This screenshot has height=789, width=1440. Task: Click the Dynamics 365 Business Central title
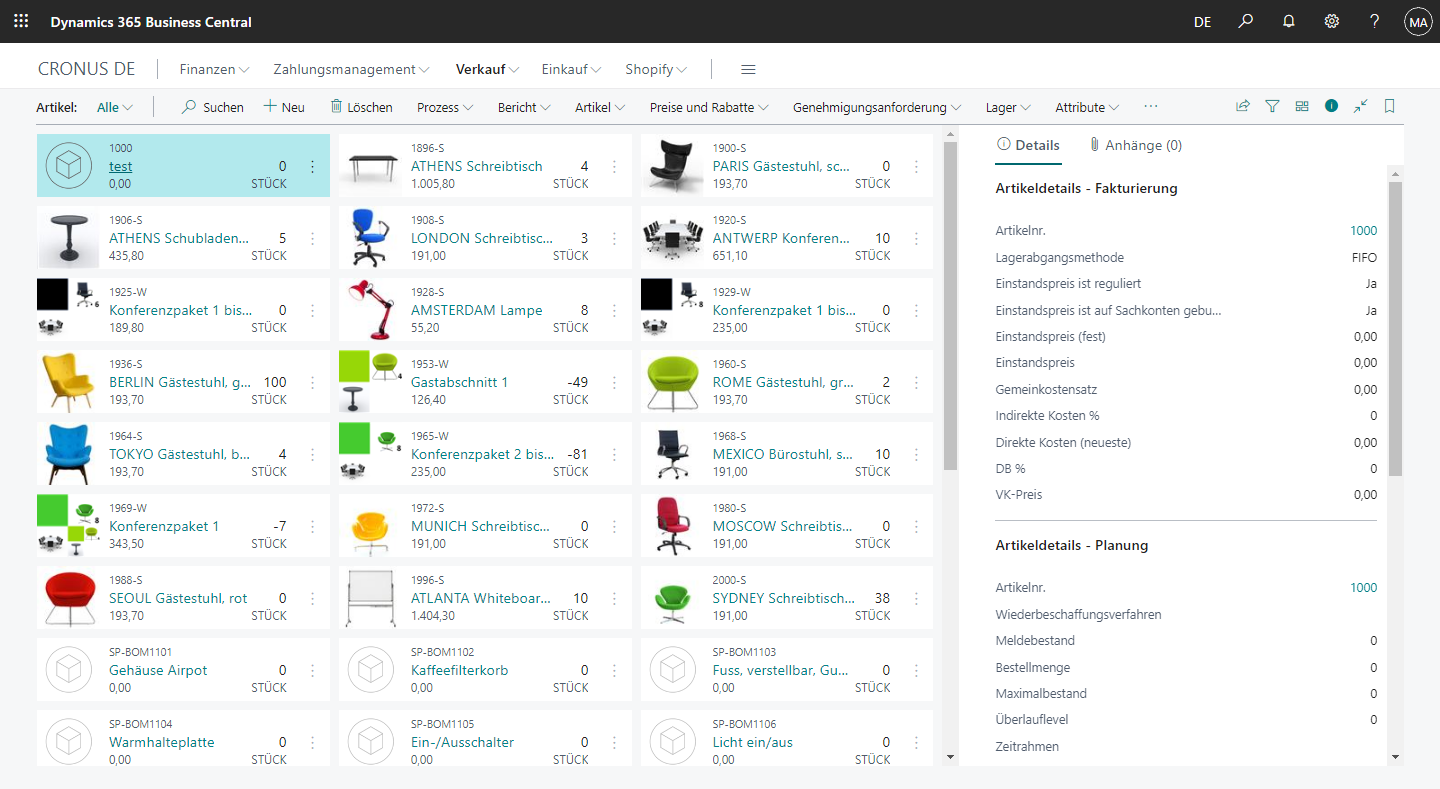pos(151,22)
